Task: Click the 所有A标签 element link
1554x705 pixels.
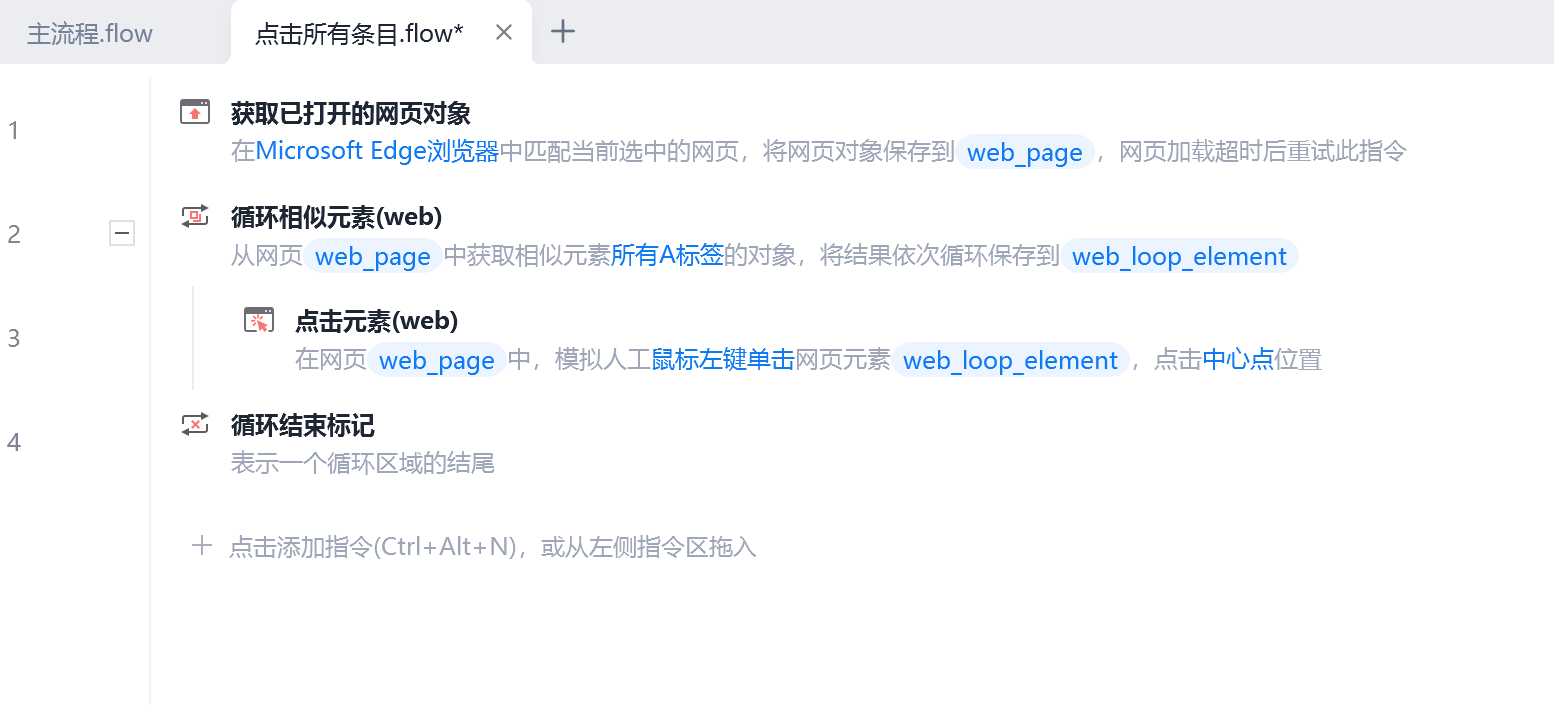Action: click(667, 256)
